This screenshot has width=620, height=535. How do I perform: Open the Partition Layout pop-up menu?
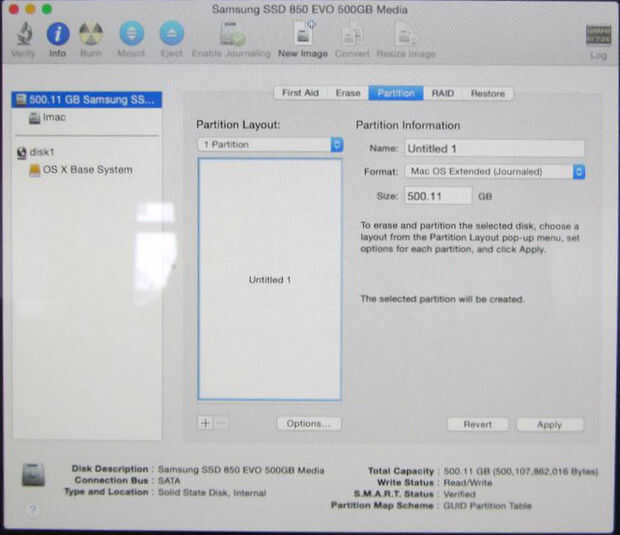270,144
